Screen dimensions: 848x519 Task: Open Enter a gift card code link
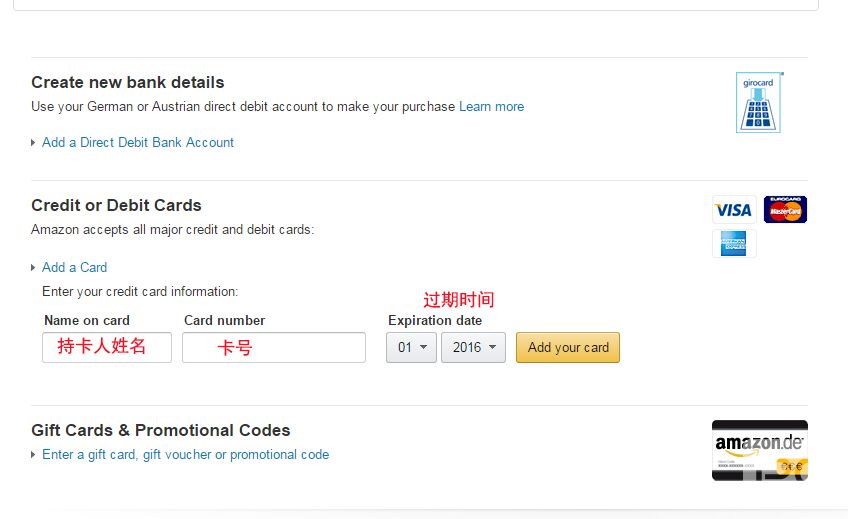(x=185, y=454)
